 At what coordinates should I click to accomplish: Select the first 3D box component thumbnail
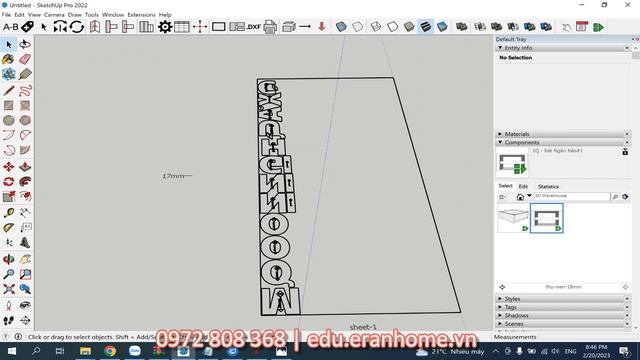coord(513,218)
